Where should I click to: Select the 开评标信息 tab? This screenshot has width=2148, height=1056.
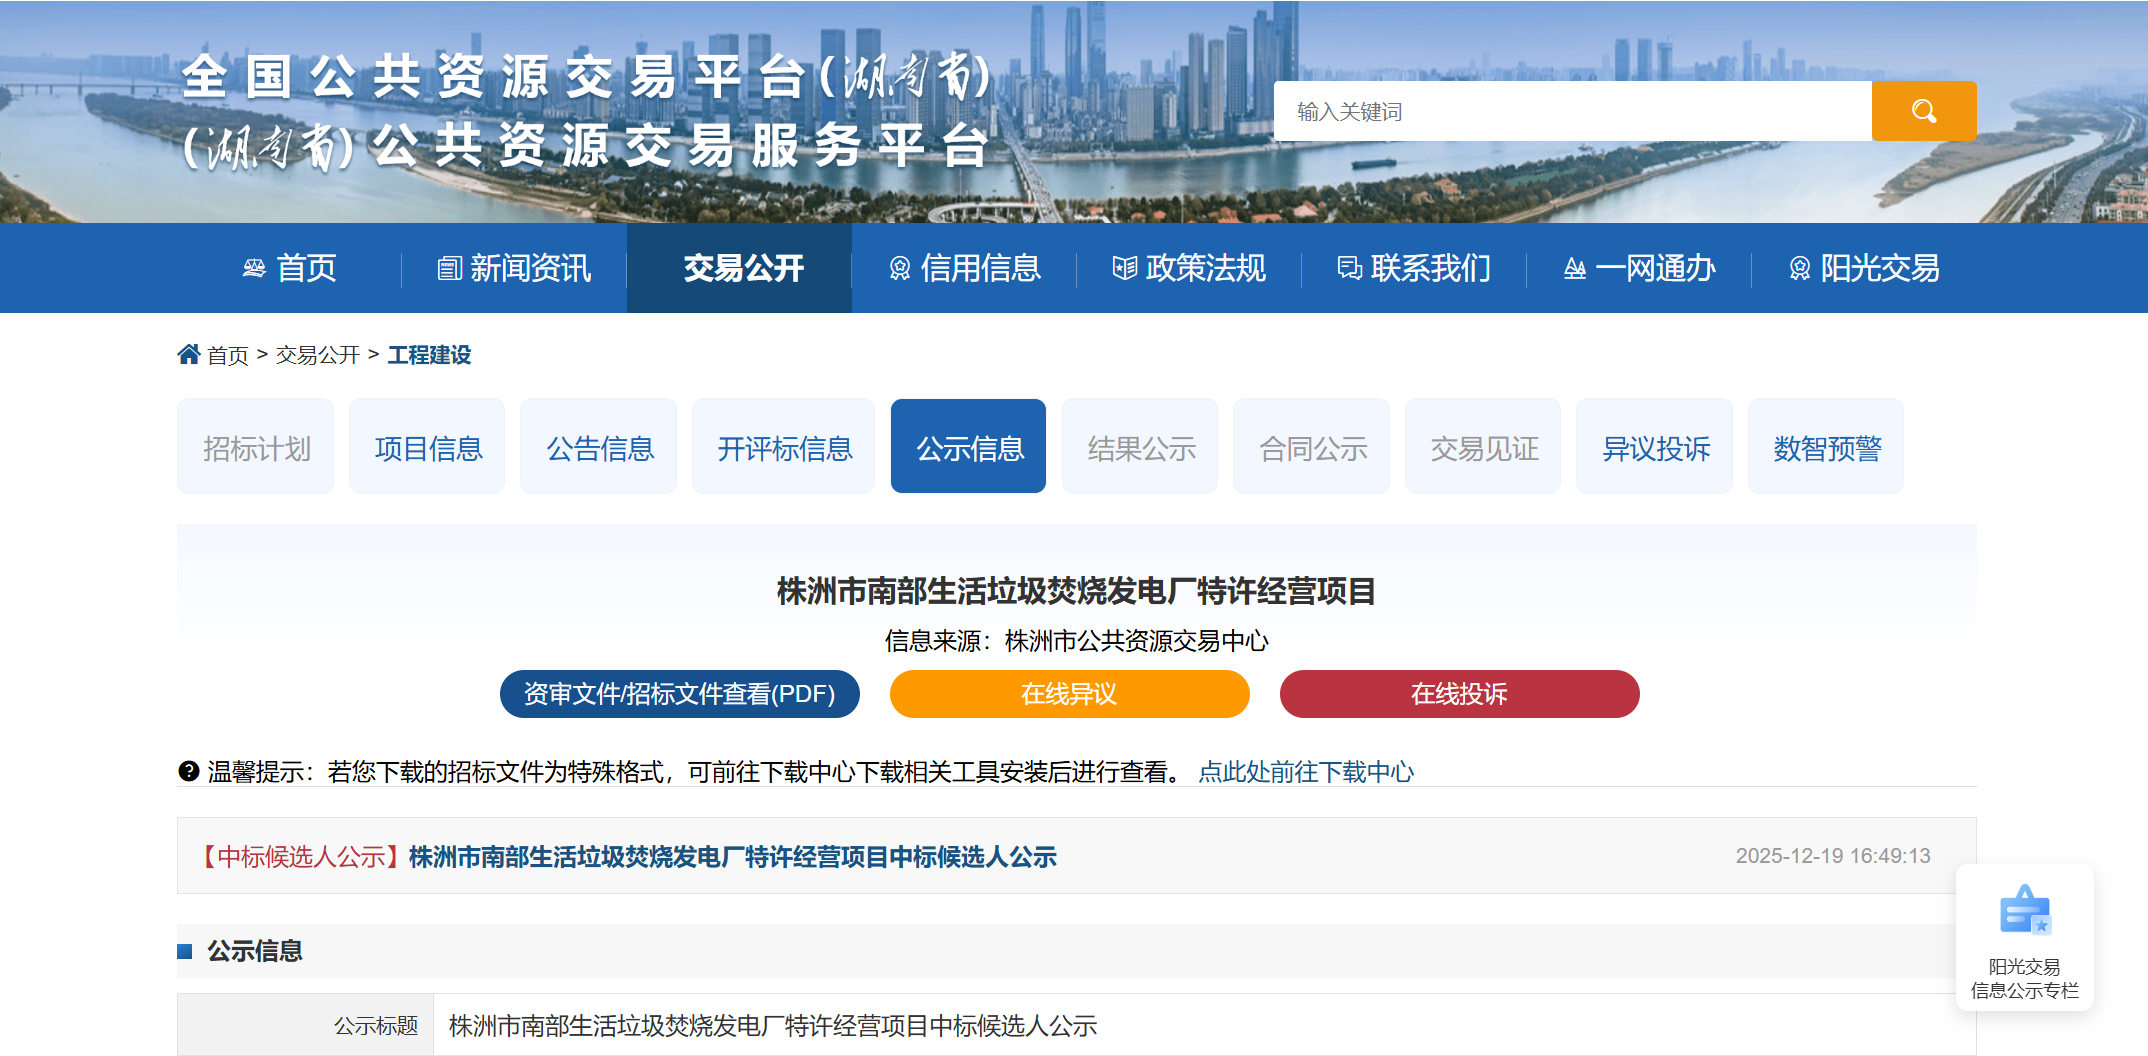[784, 447]
